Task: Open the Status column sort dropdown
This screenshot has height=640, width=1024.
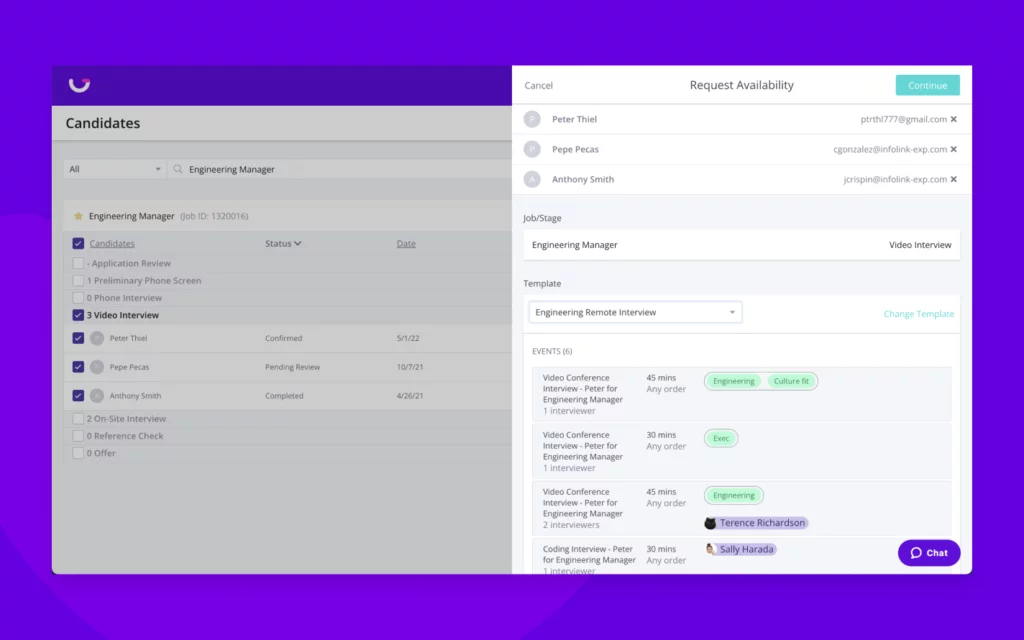Action: tap(283, 244)
